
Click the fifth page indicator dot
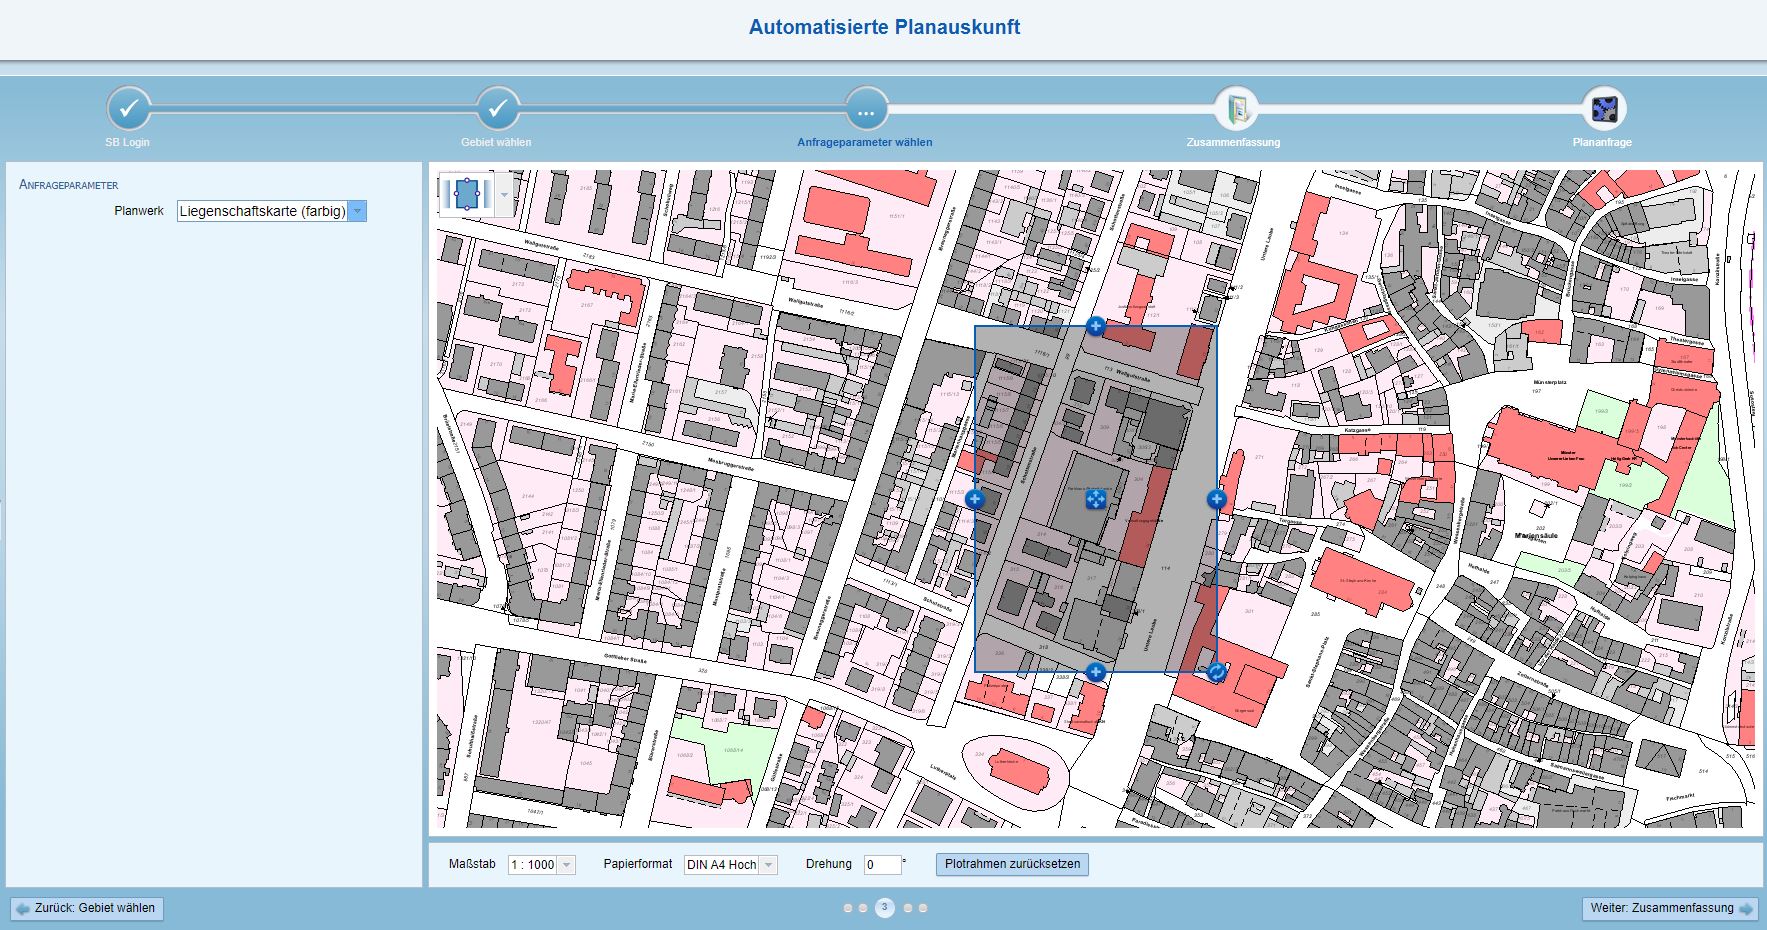pyautogui.click(x=923, y=908)
